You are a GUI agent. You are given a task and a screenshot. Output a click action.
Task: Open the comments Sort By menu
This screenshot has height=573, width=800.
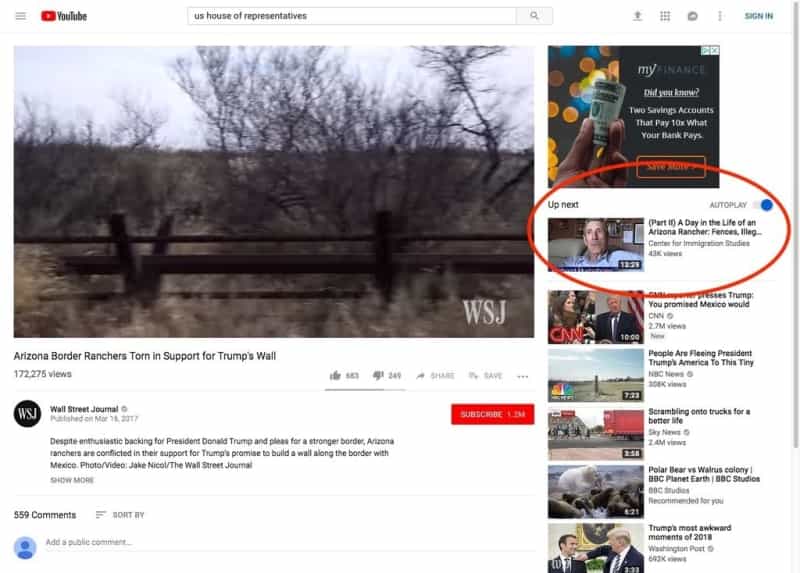(x=120, y=515)
